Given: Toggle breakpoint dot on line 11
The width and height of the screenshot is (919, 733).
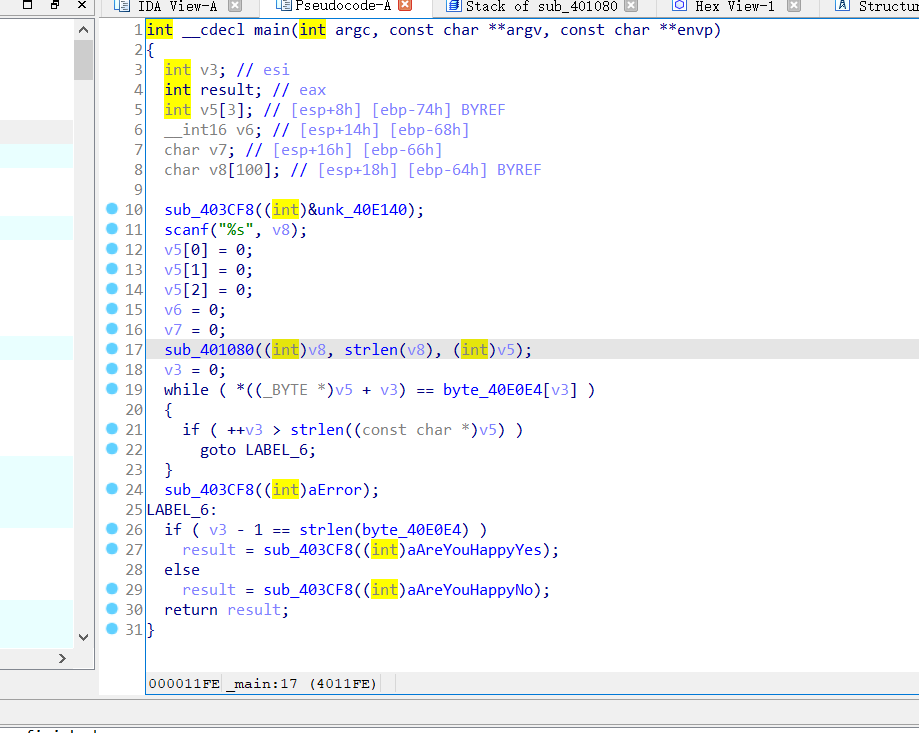Looking at the screenshot, I should pyautogui.click(x=112, y=229).
